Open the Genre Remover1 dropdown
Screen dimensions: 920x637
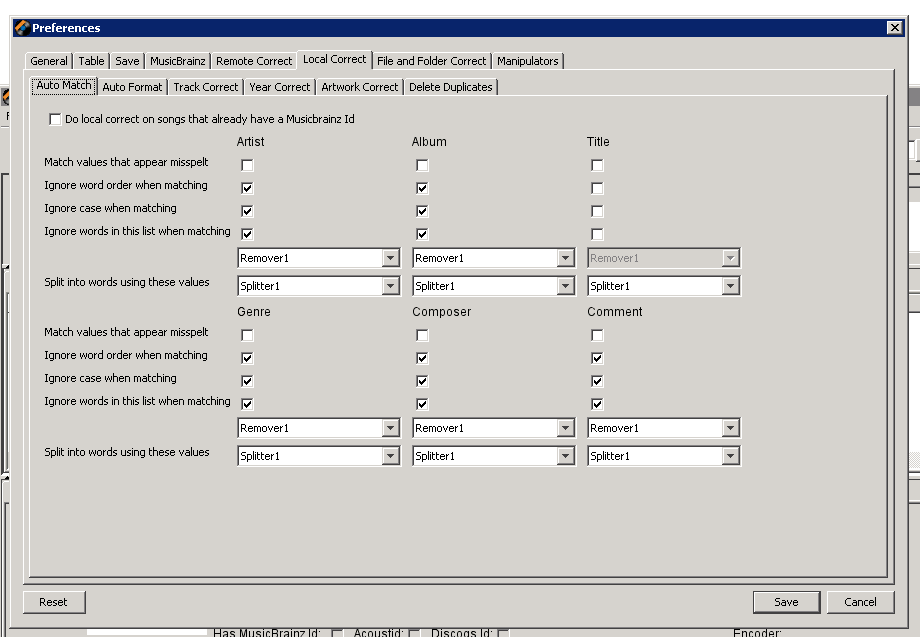[x=319, y=428]
